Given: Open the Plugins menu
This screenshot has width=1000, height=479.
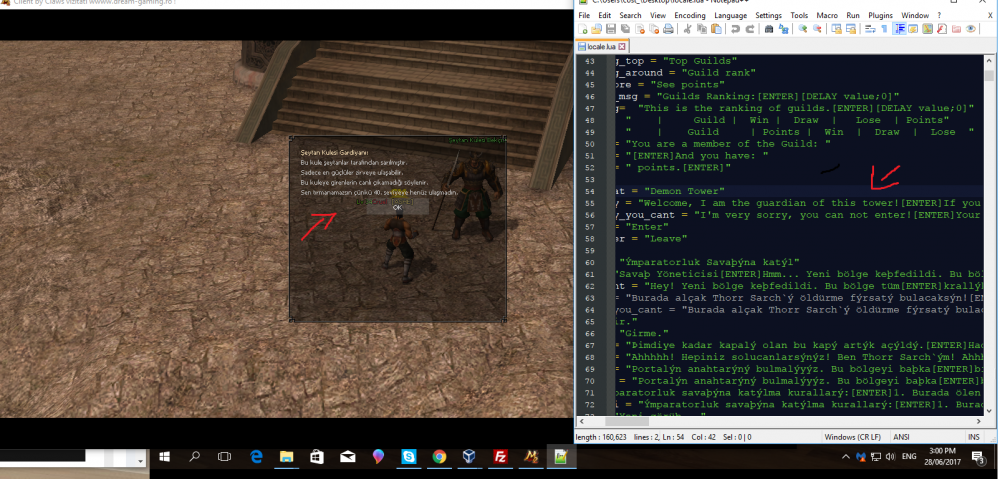Looking at the screenshot, I should 880,15.
